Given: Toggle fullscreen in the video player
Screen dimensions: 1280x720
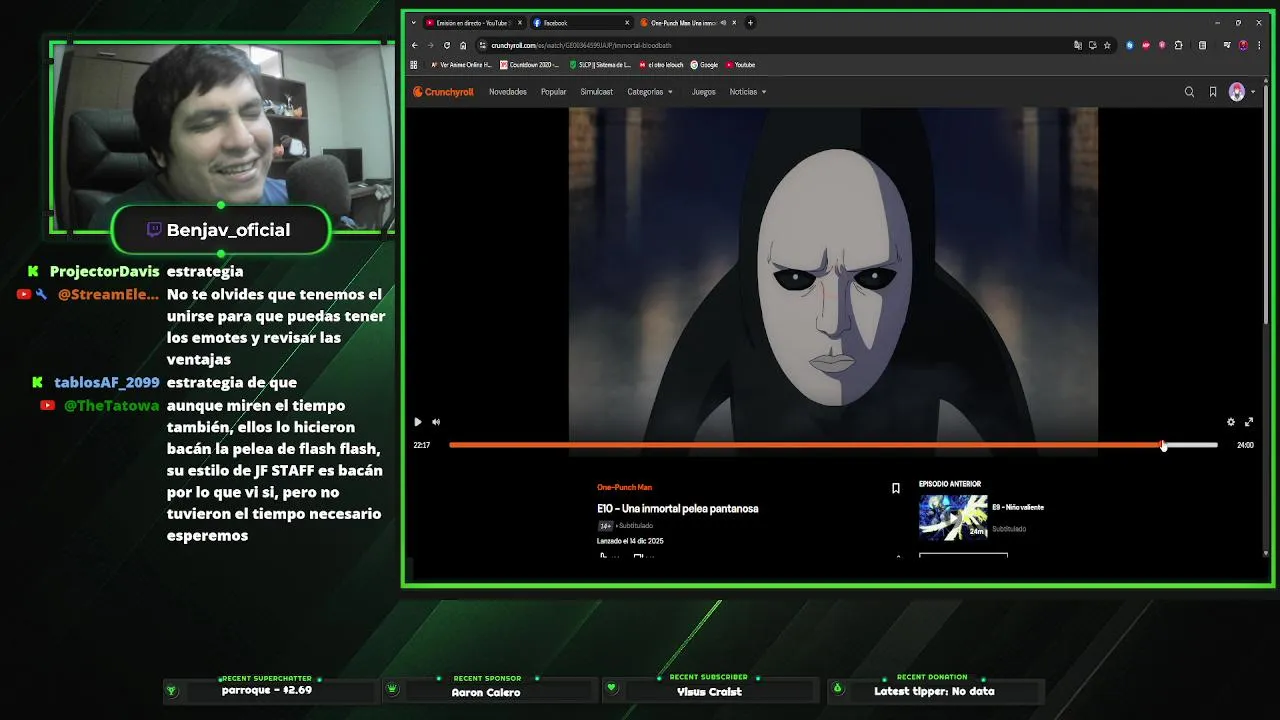Looking at the screenshot, I should pyautogui.click(x=1249, y=422).
